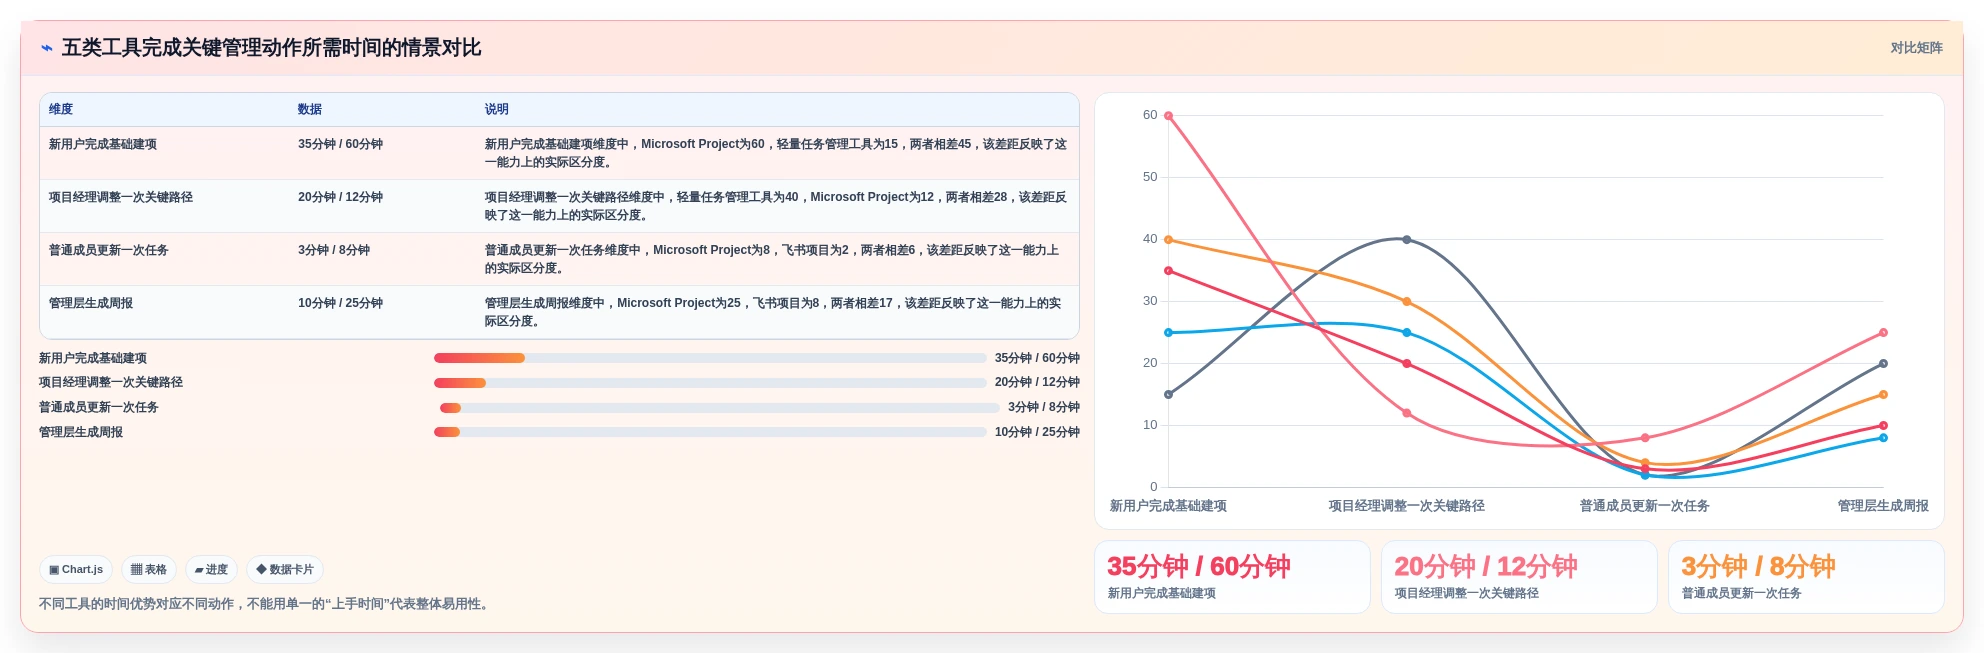Click the red point at 20 on second category
The image size is (1984, 653).
tap(1407, 364)
